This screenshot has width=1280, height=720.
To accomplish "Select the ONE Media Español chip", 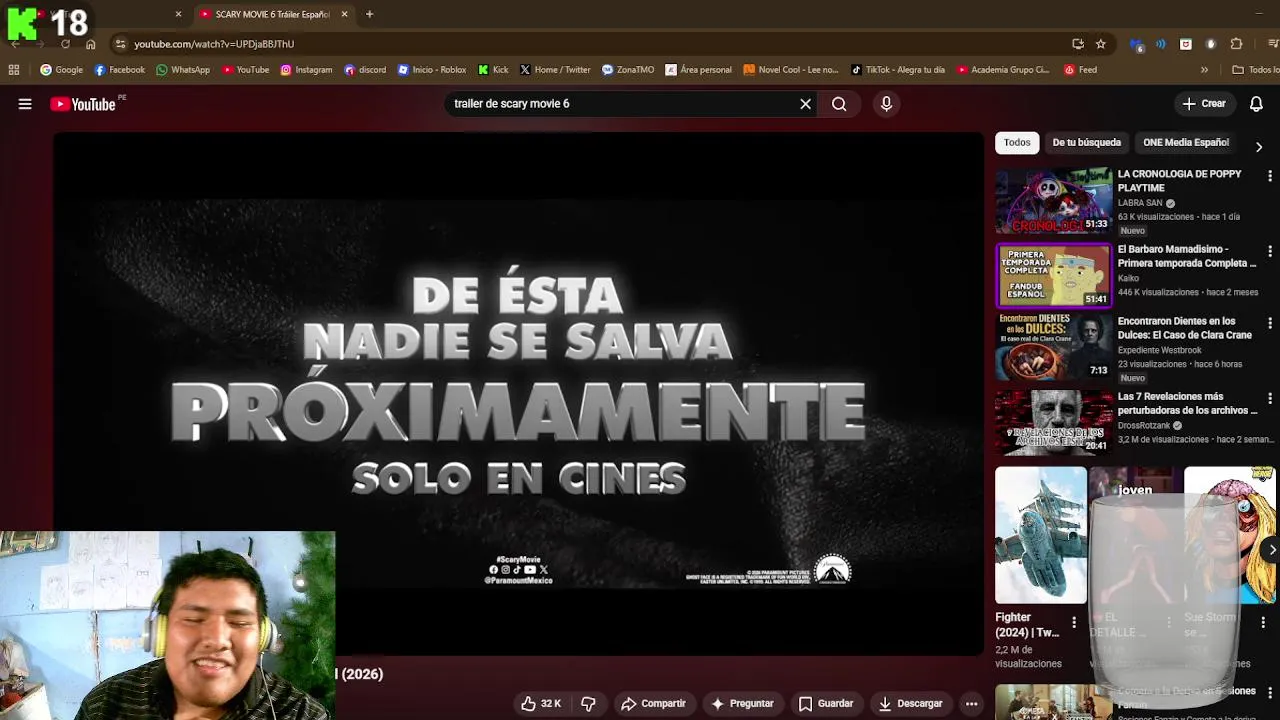I will [x=1185, y=143].
